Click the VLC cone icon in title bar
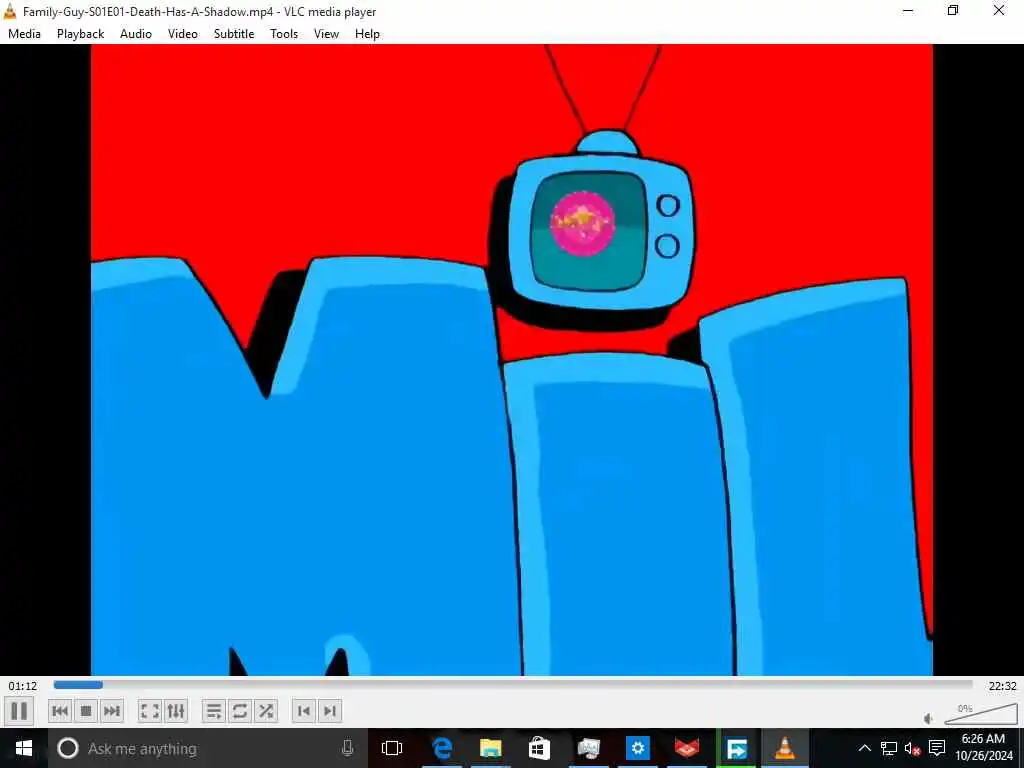Image resolution: width=1024 pixels, height=768 pixels. point(10,11)
